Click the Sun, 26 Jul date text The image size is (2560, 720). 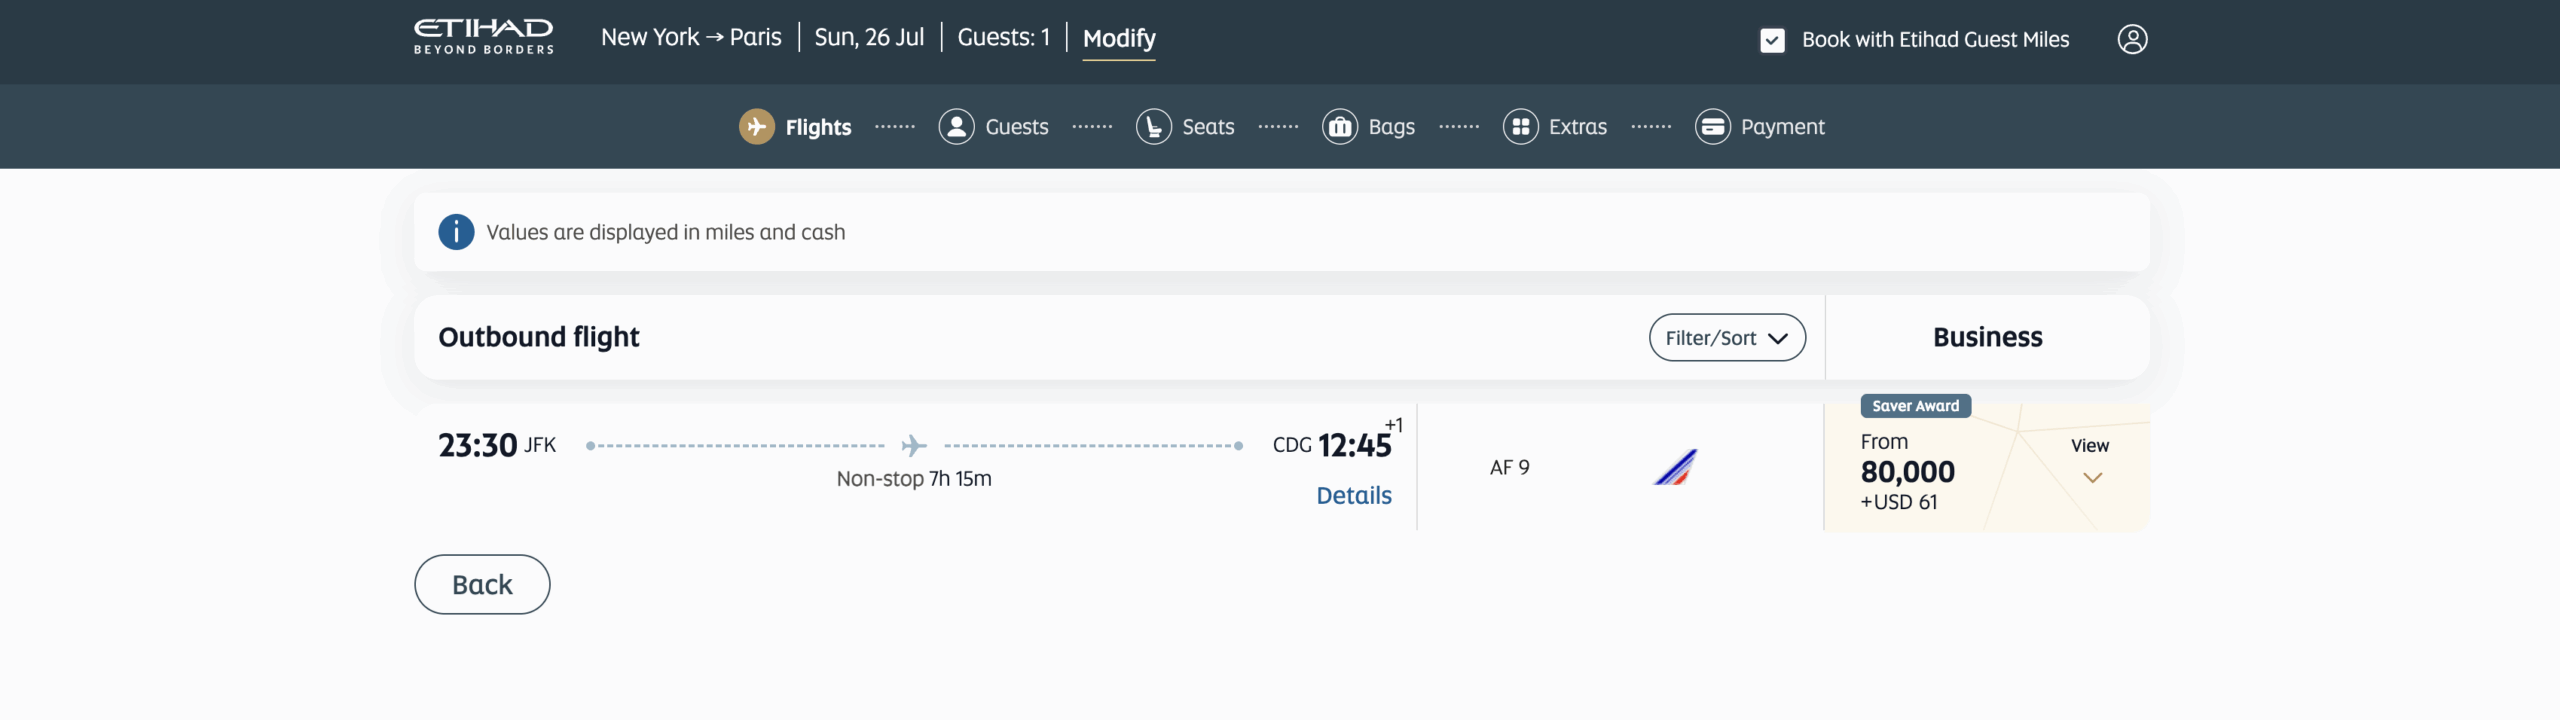869,38
